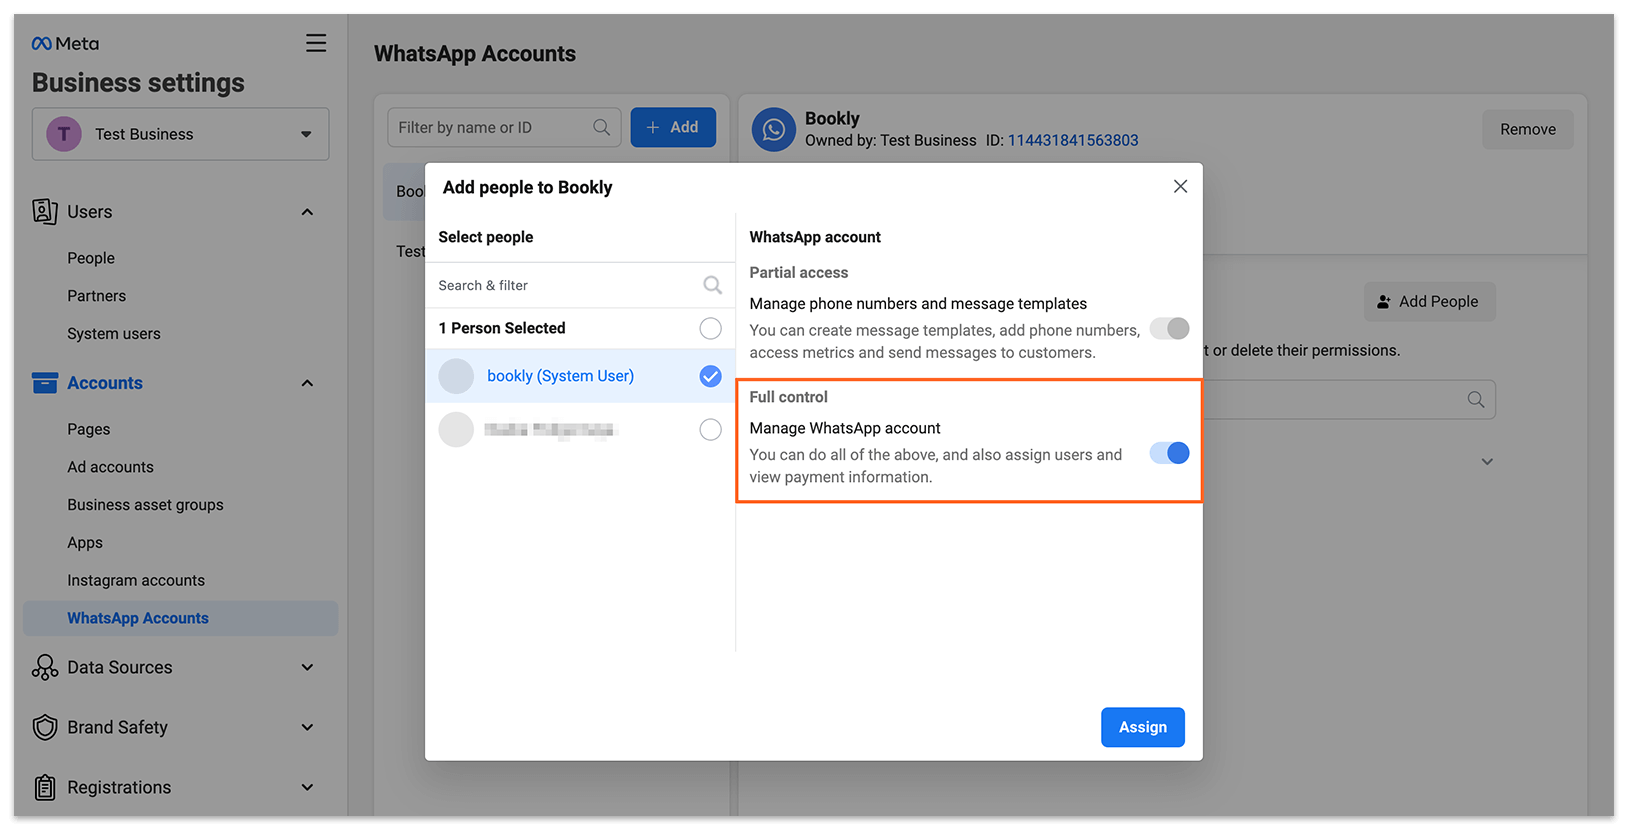Screen dimensions: 1628x830
Task: Click the person icon on Add People button
Action: [x=1384, y=301]
